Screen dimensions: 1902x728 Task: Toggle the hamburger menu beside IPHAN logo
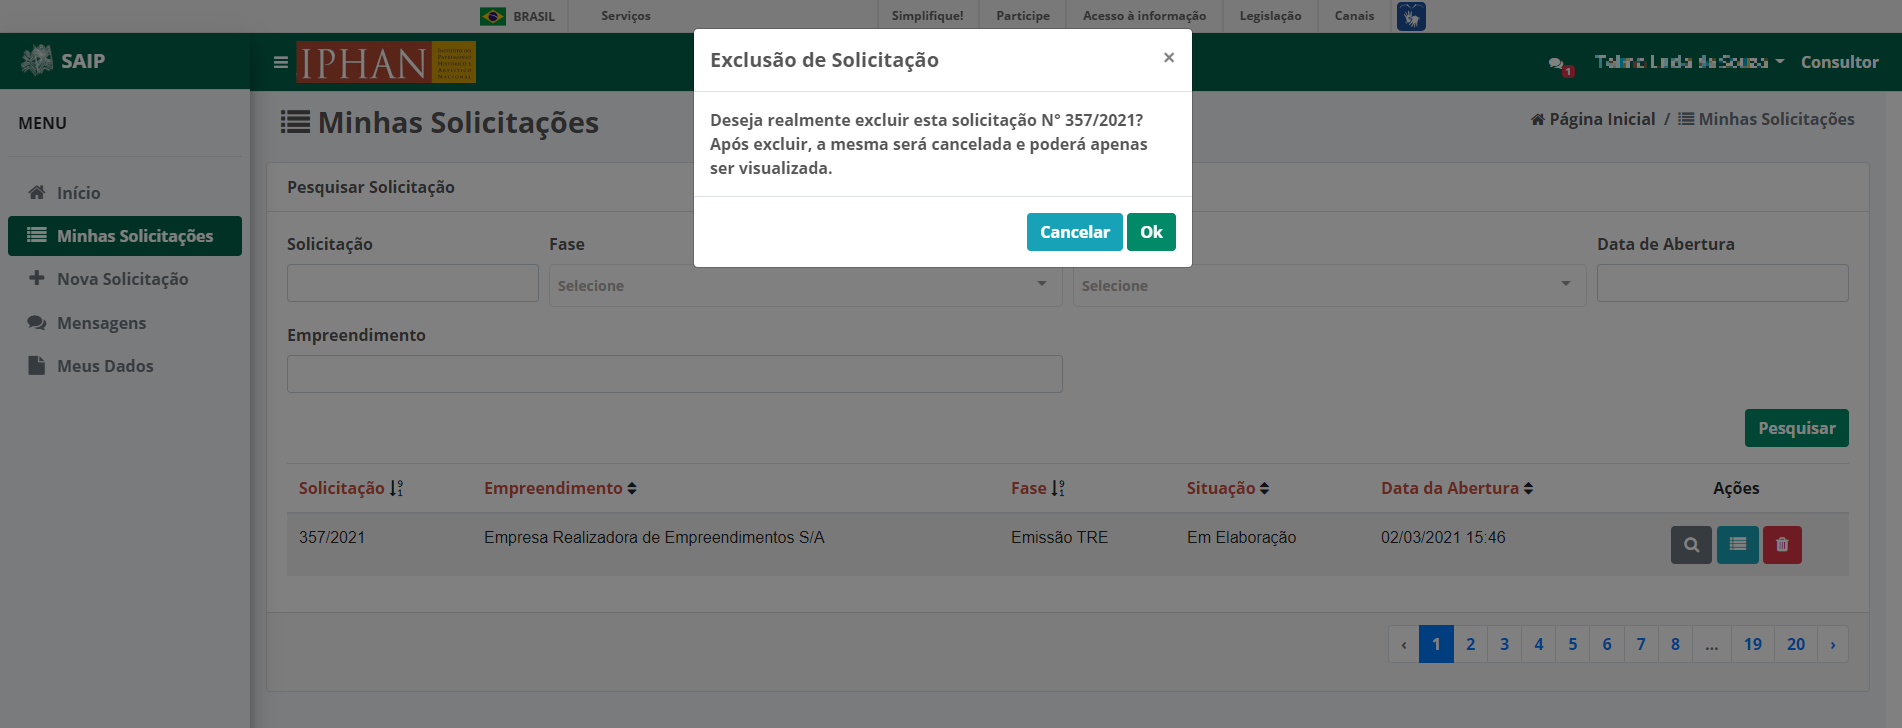tap(281, 62)
